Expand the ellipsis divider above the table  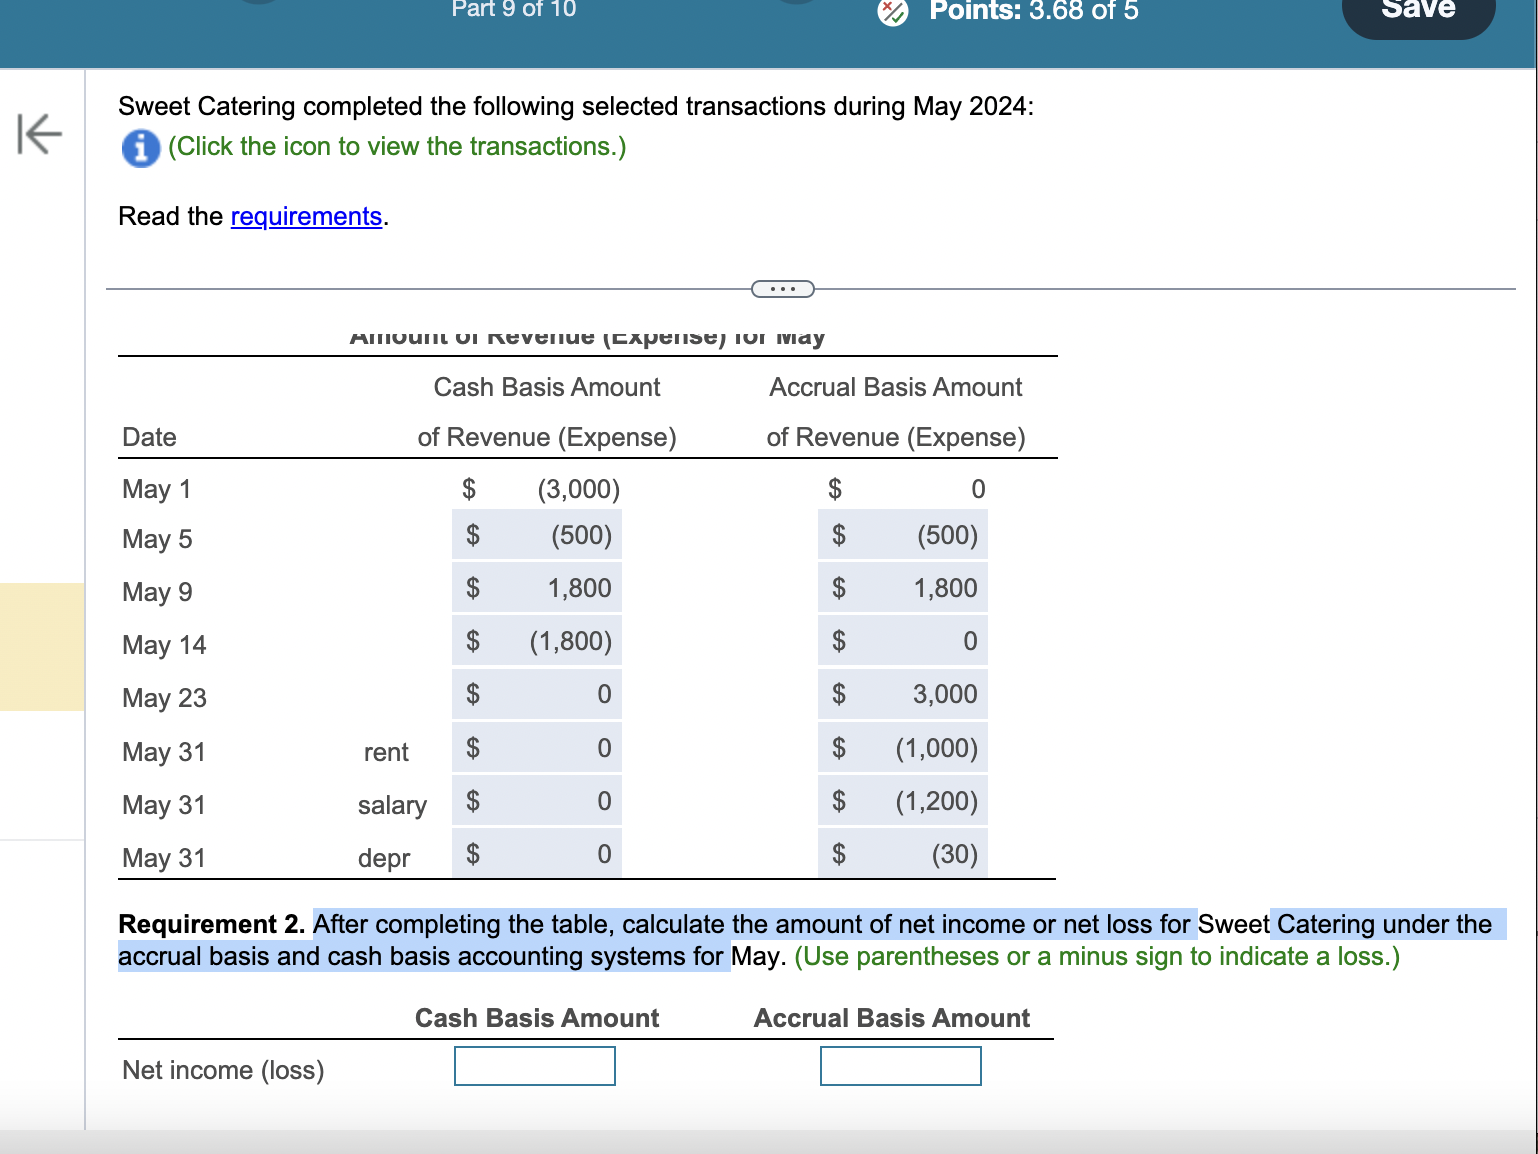point(783,288)
